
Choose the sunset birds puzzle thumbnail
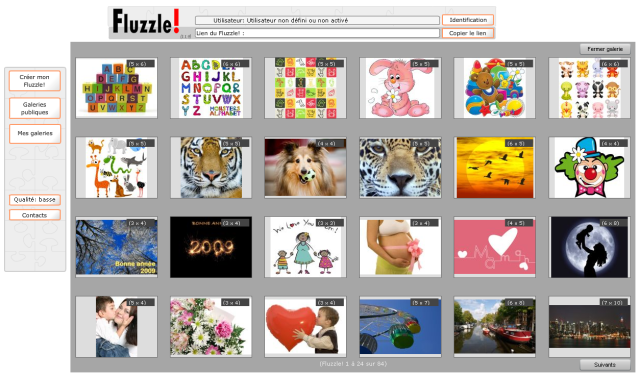click(495, 167)
